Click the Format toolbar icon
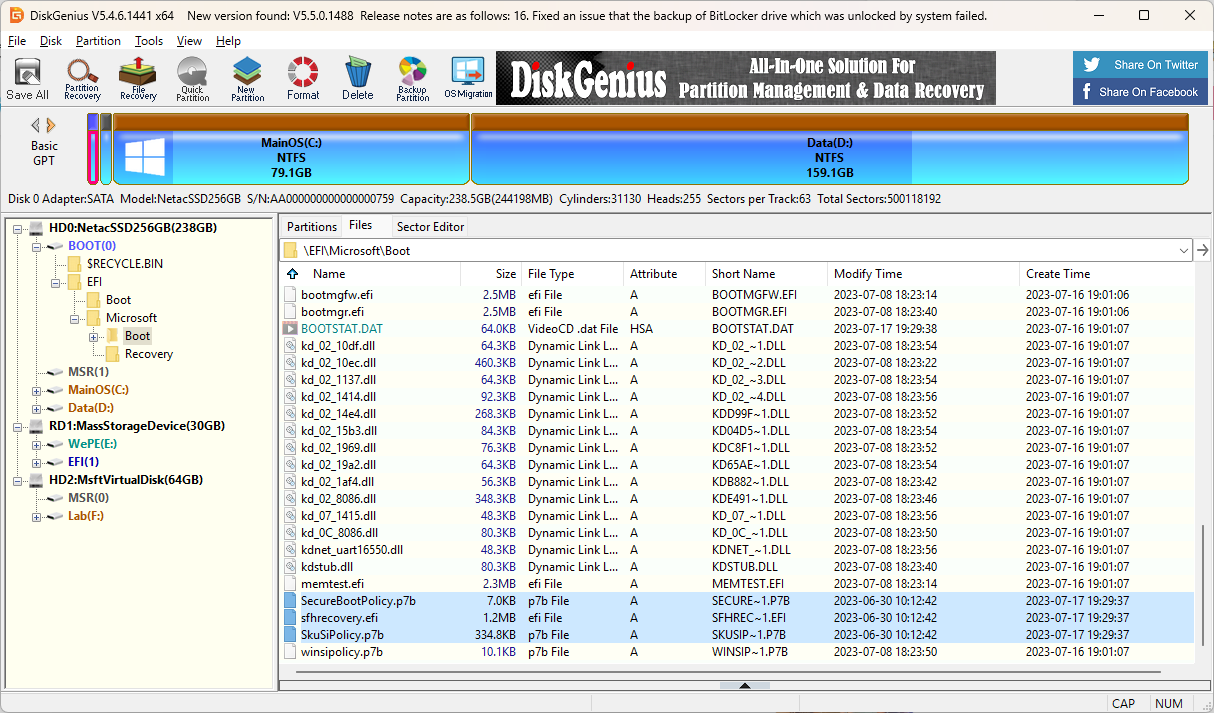 [x=303, y=78]
